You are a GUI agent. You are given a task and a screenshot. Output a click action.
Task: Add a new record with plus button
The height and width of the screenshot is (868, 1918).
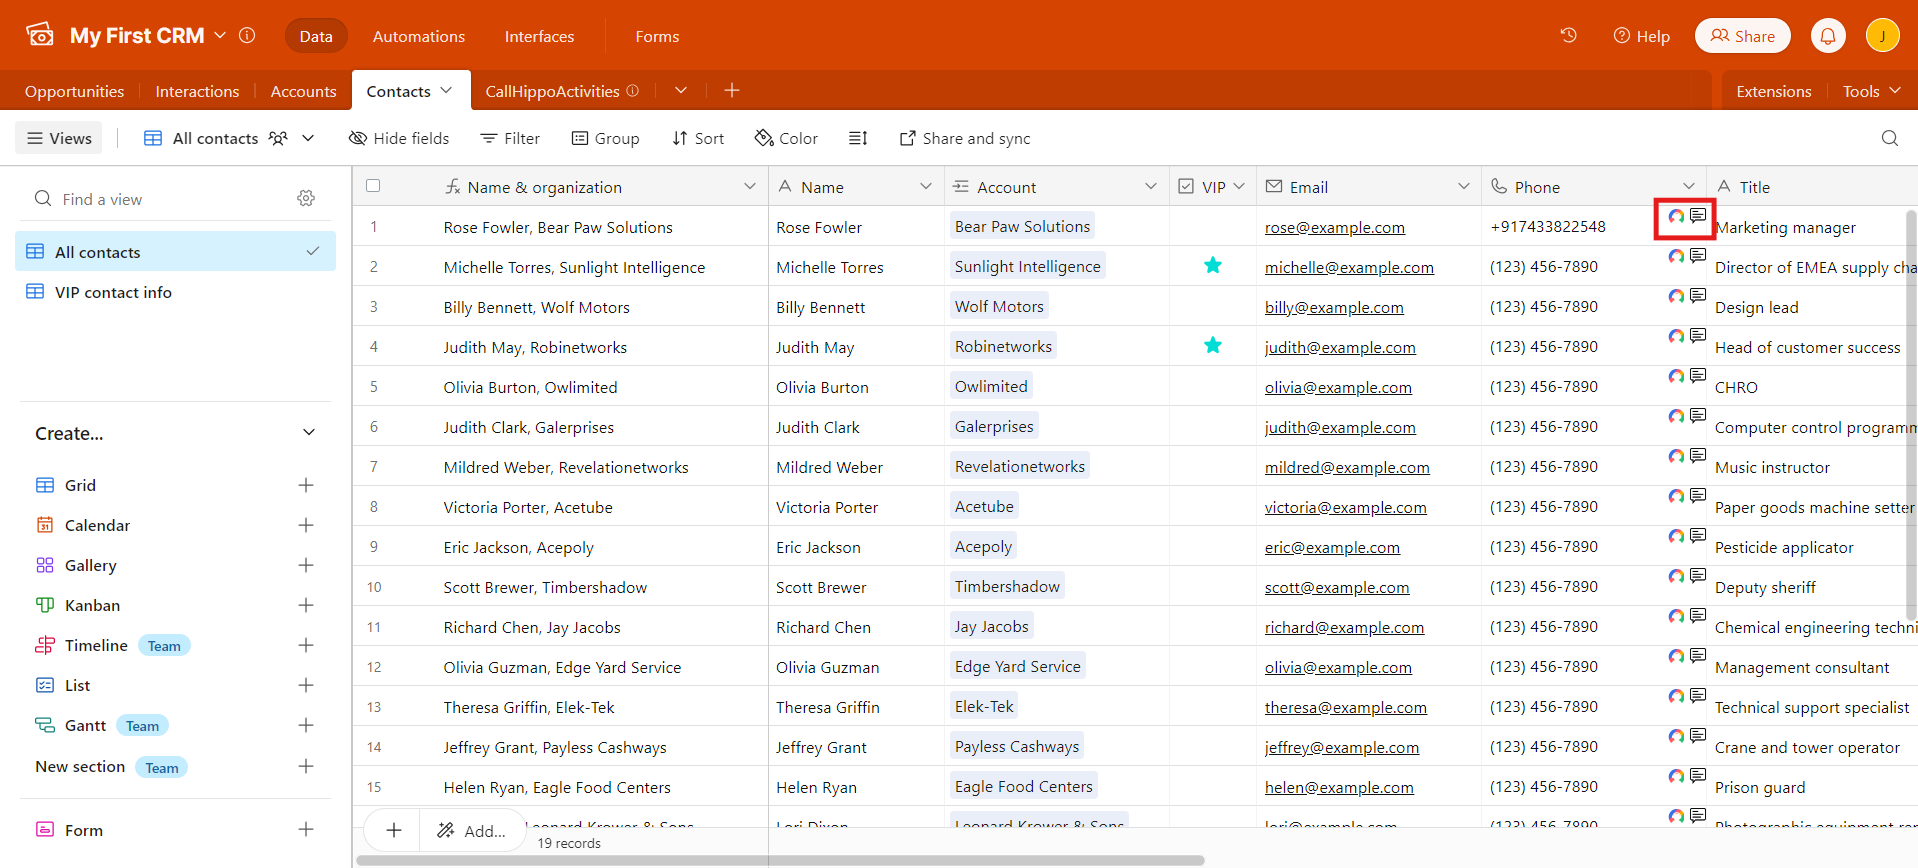coord(394,830)
